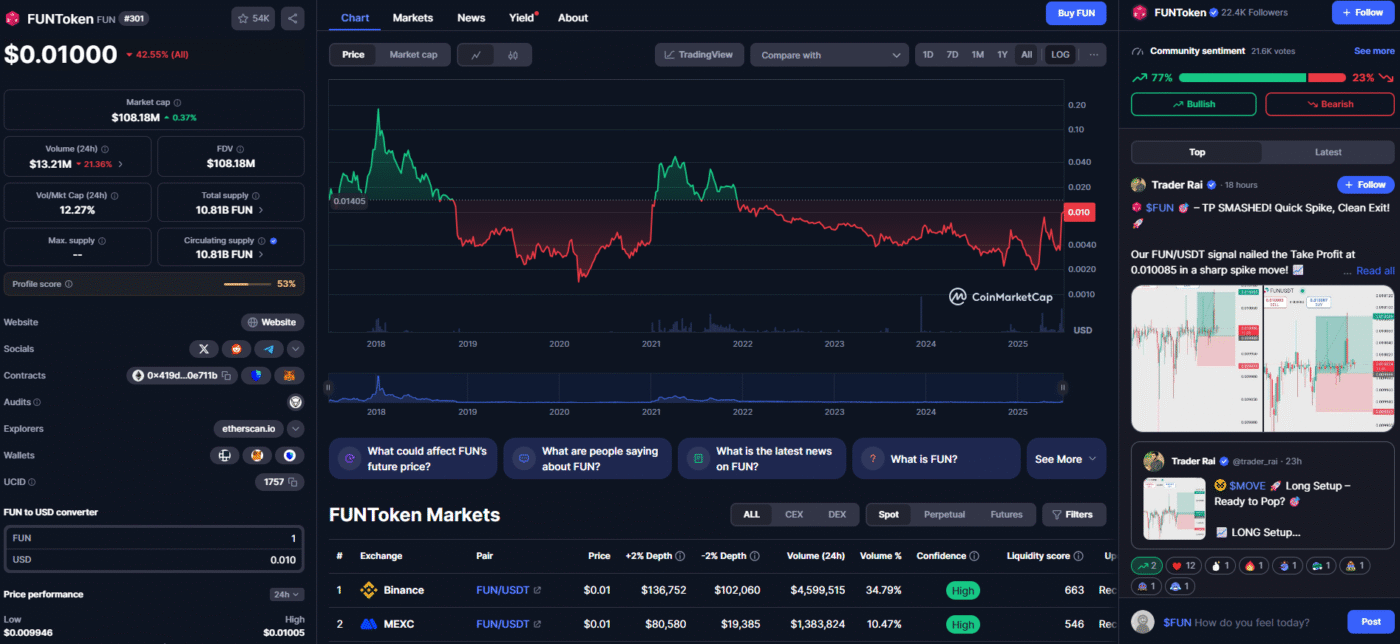Show the Latest community posts tab
Viewport: 1400px width, 644px height.
1328,152
